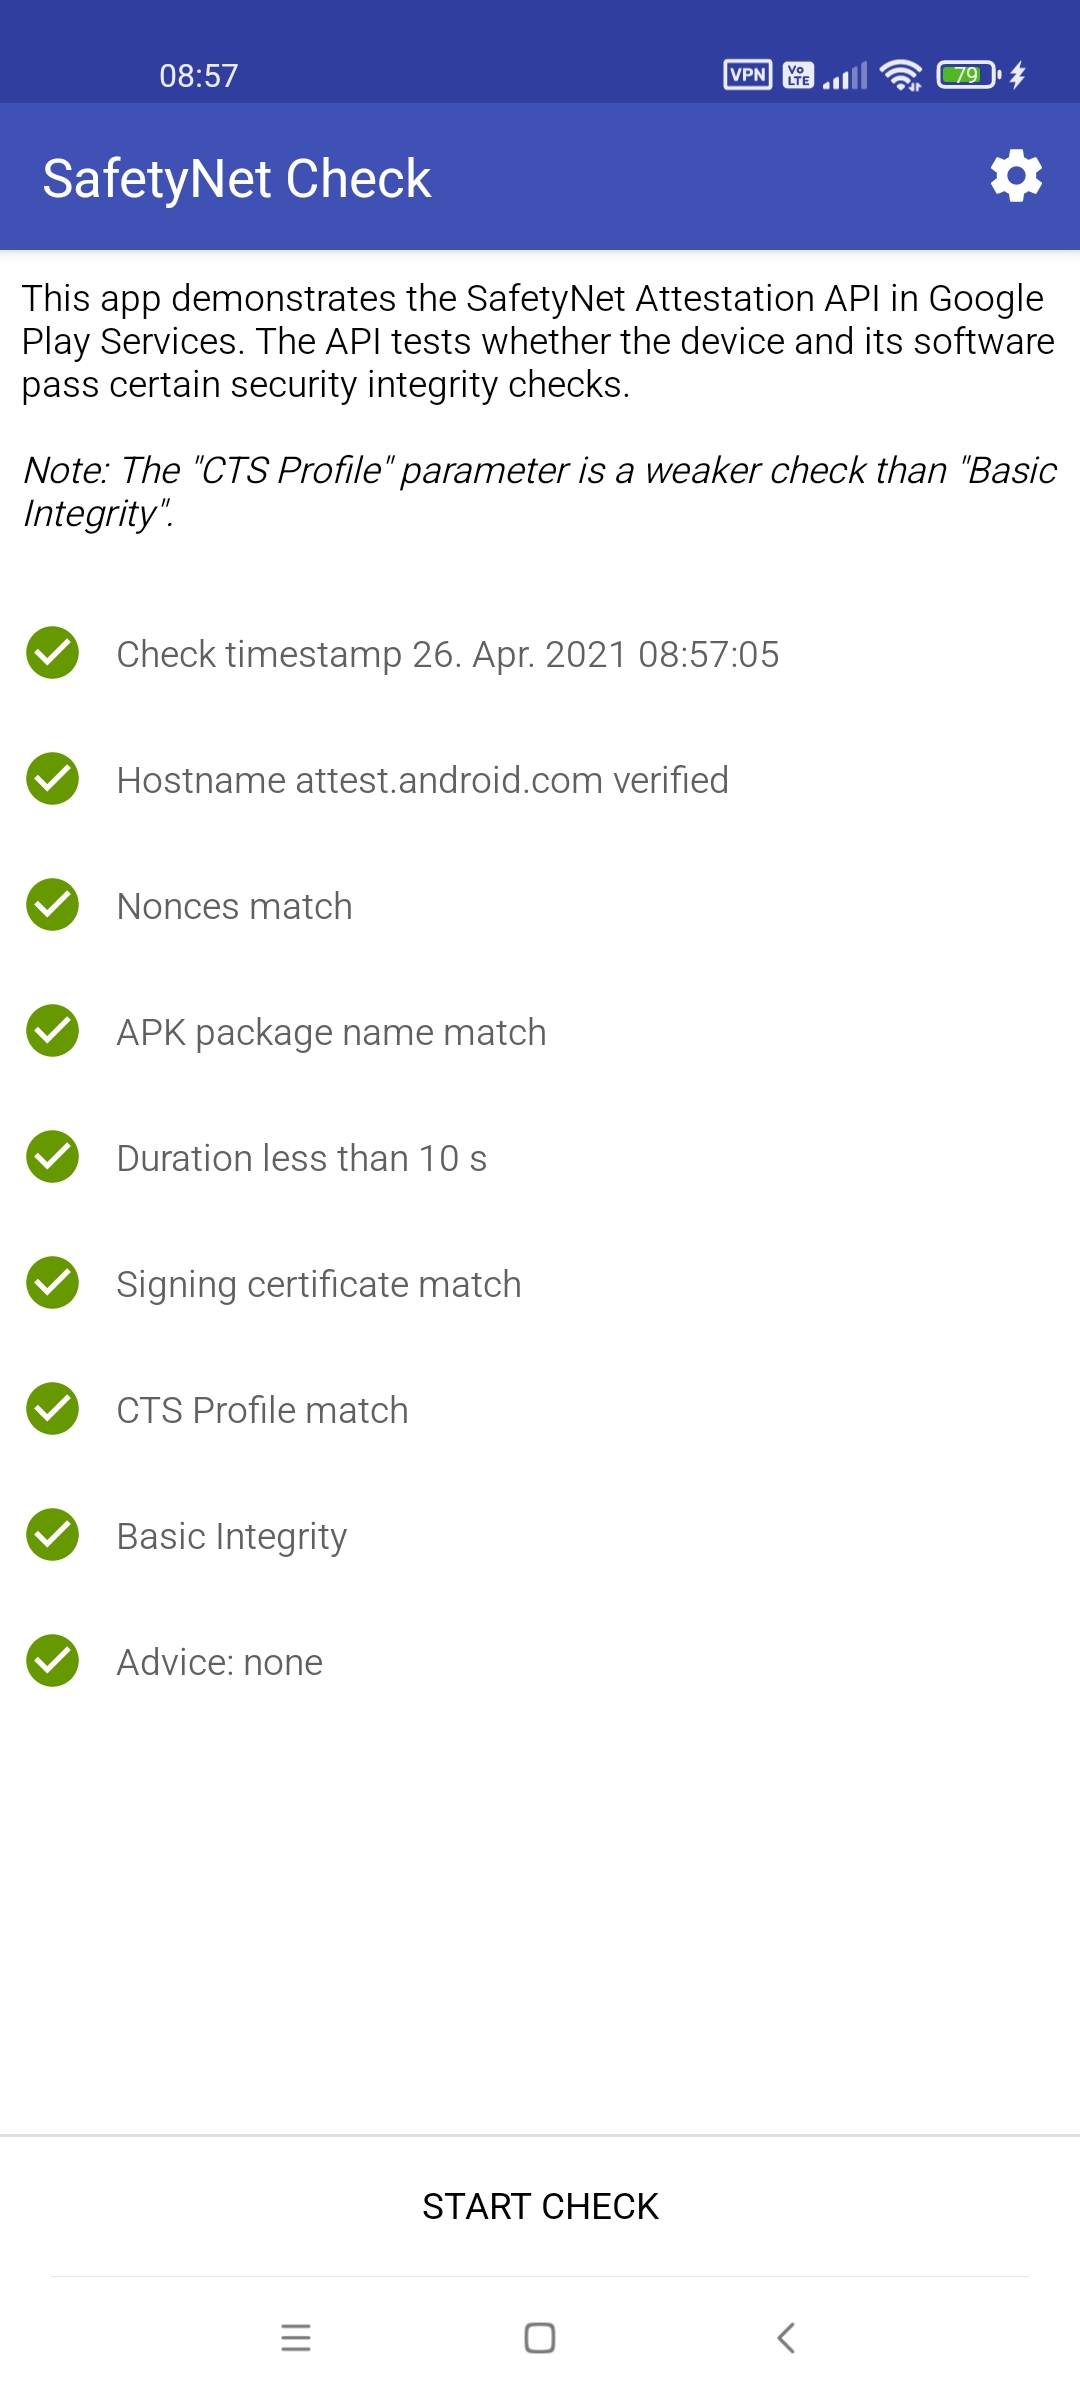The height and width of the screenshot is (2400, 1080).
Task: Open recent apps with the menu navigation icon
Action: 296,2338
